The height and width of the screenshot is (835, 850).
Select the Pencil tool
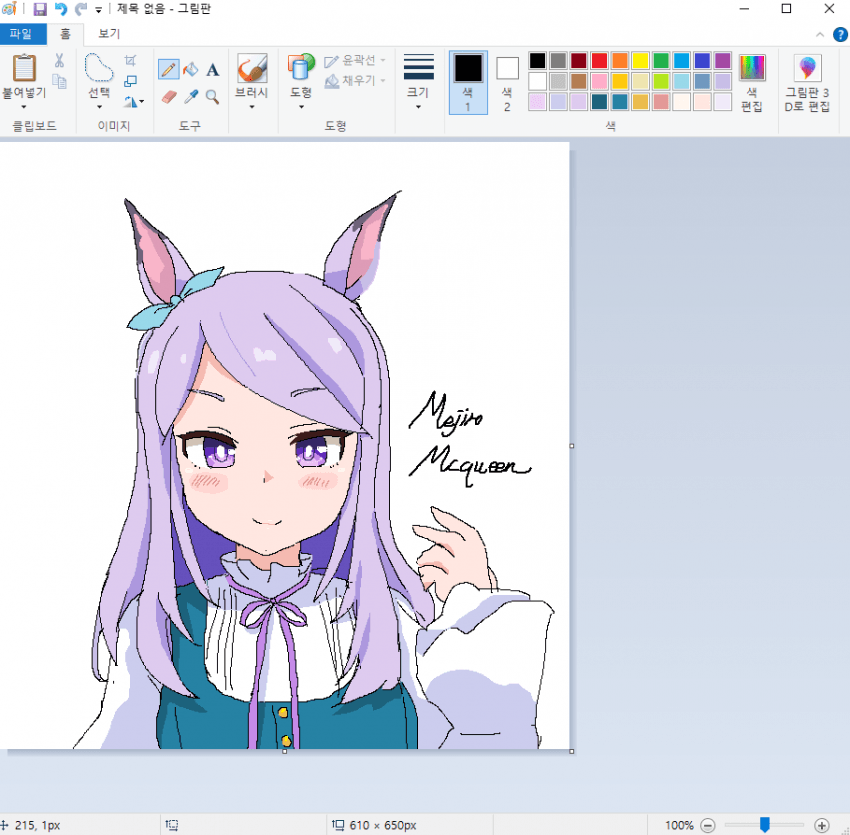tap(169, 69)
